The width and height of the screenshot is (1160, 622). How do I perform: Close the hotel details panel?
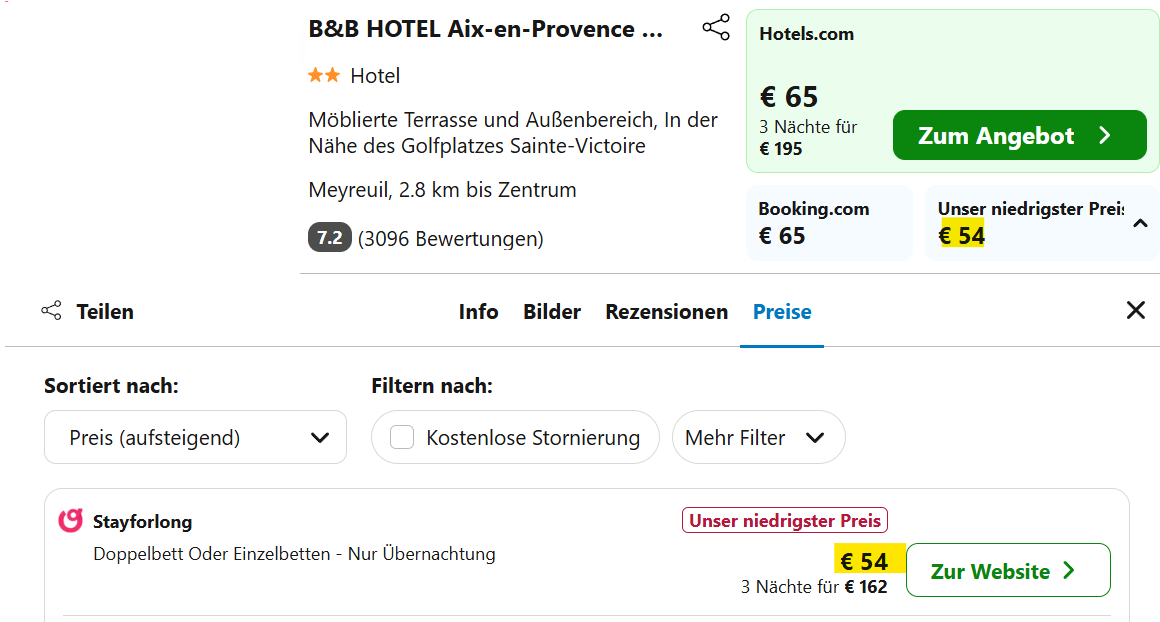coord(1136,310)
